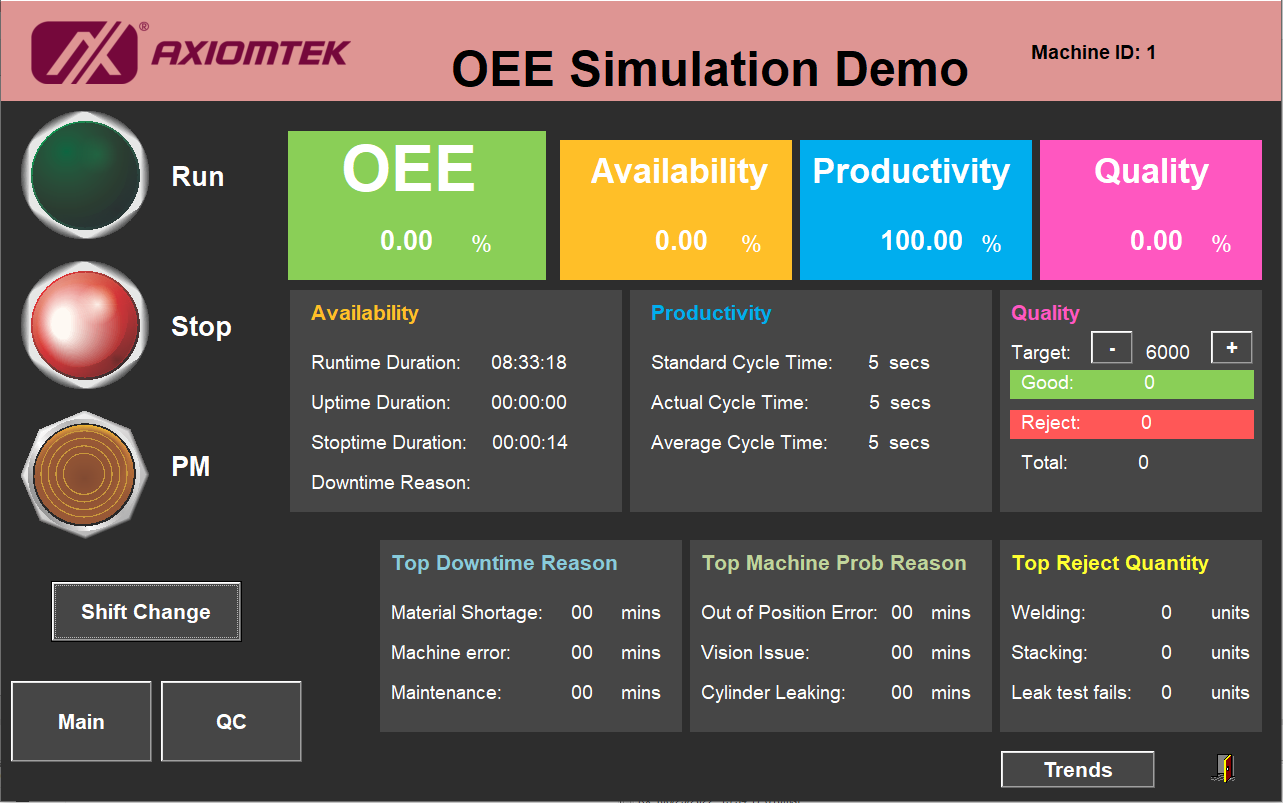Click the Target value showing 6000

[1168, 350]
